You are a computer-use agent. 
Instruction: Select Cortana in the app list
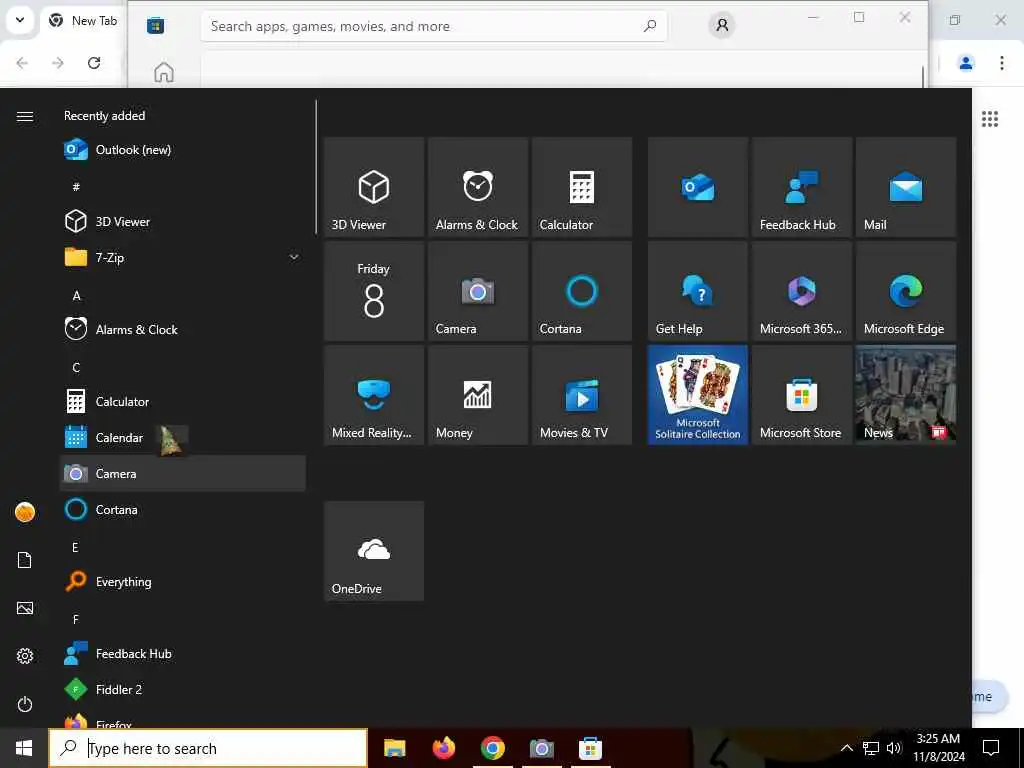pos(183,509)
